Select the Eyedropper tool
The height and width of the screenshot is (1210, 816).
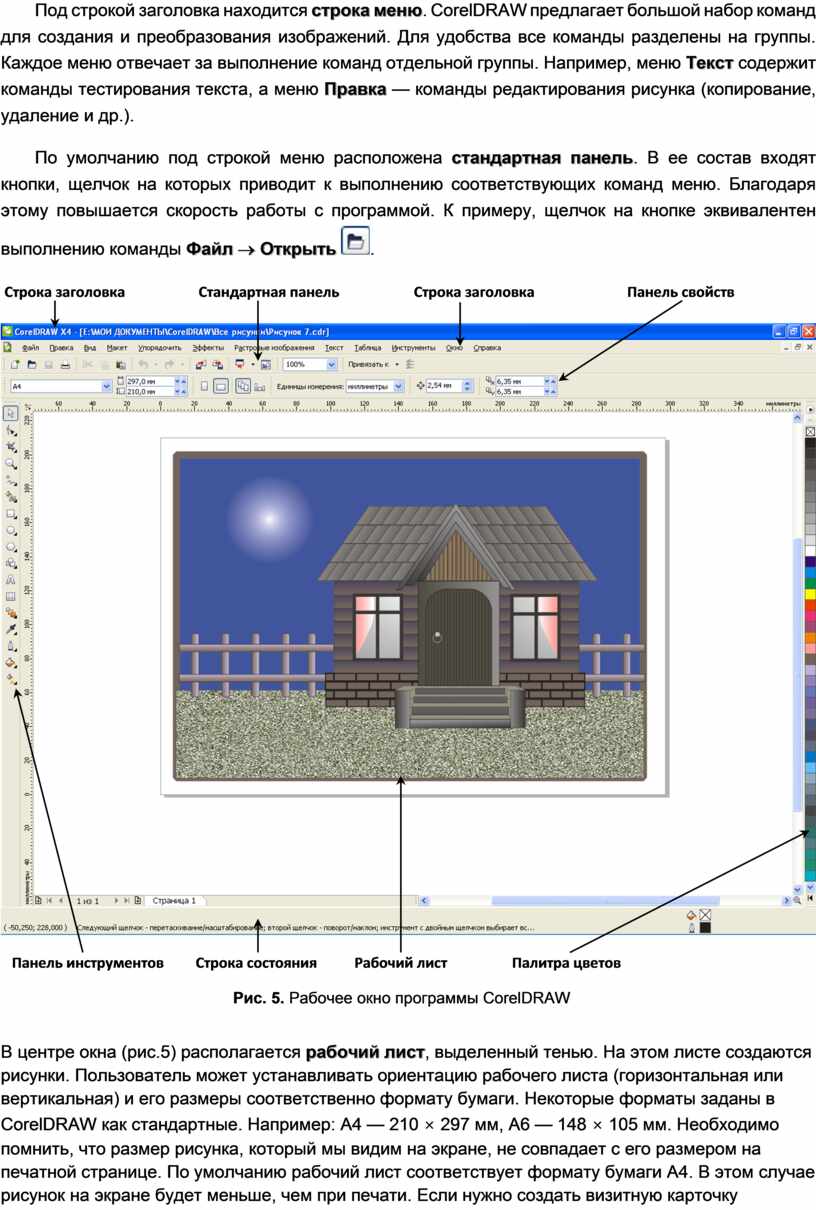[x=11, y=629]
